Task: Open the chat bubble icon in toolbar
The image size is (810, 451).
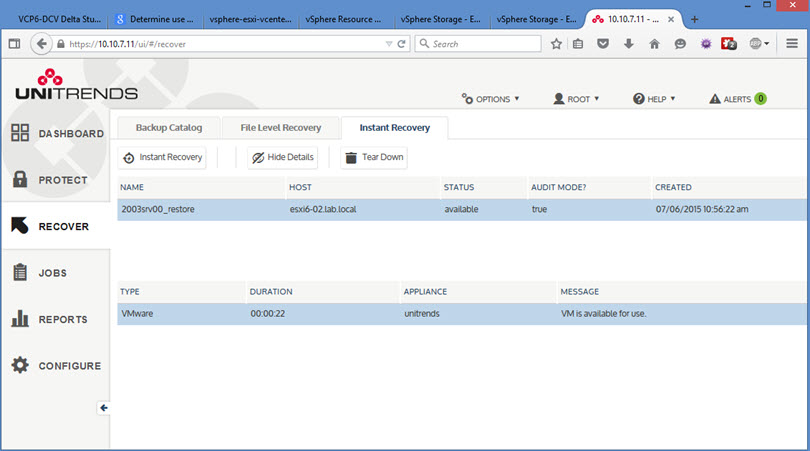Action: point(680,44)
